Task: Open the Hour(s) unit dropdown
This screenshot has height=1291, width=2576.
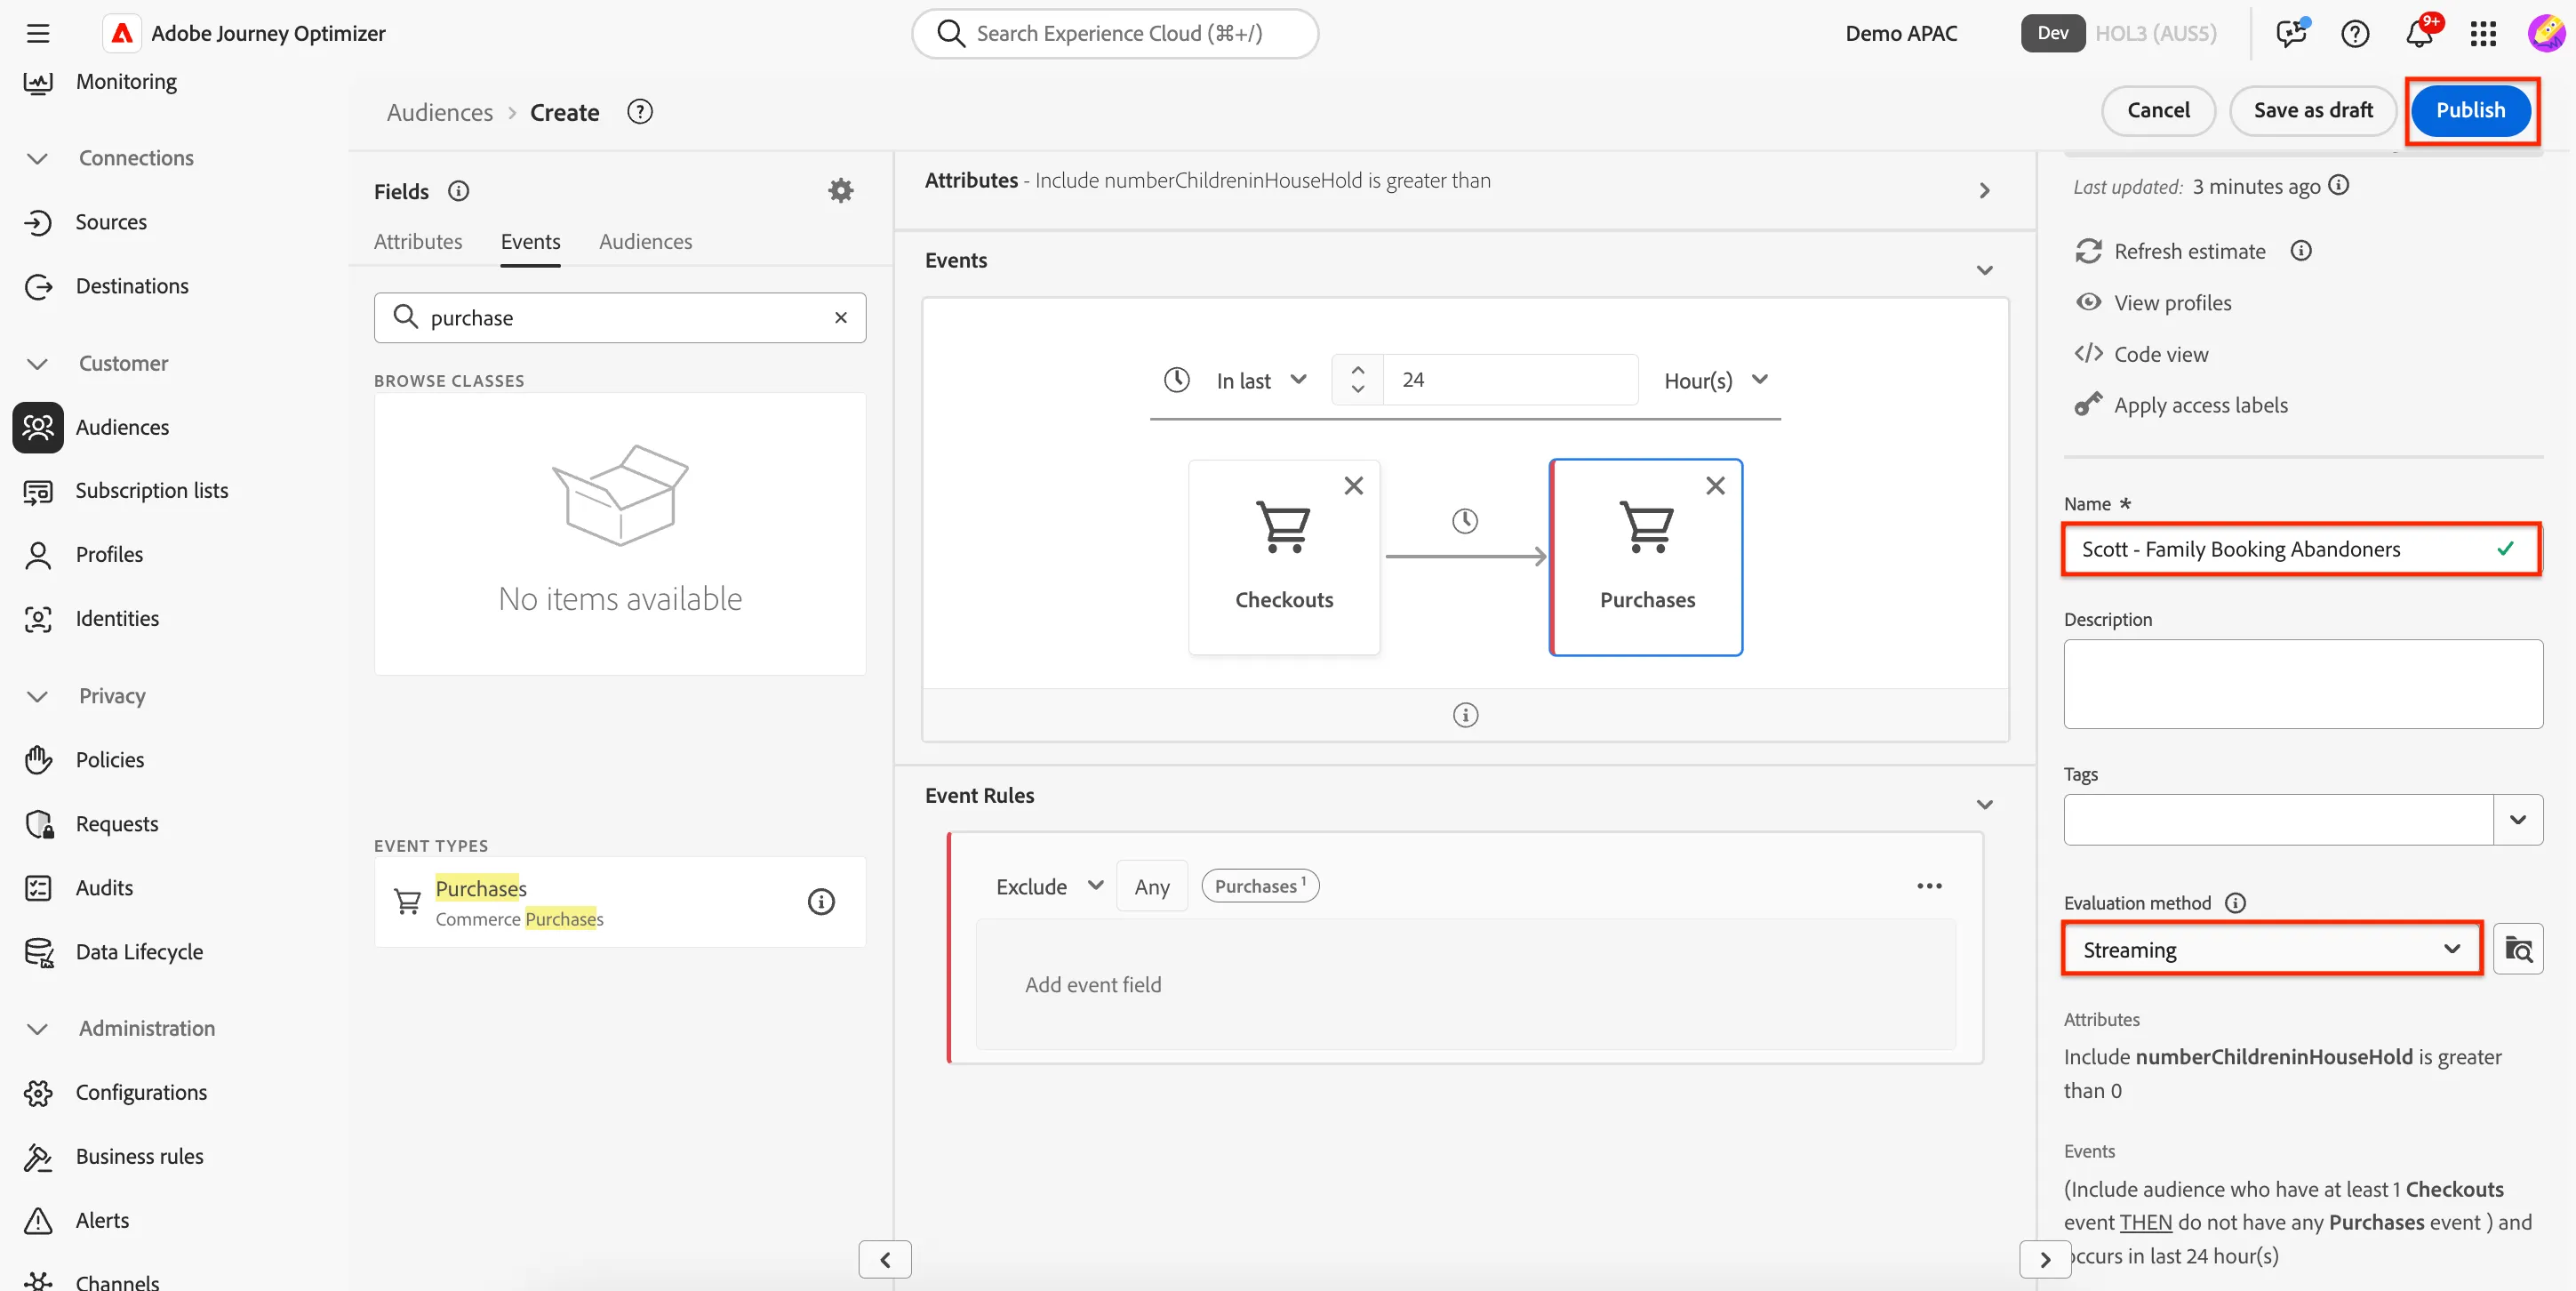Action: (1716, 380)
